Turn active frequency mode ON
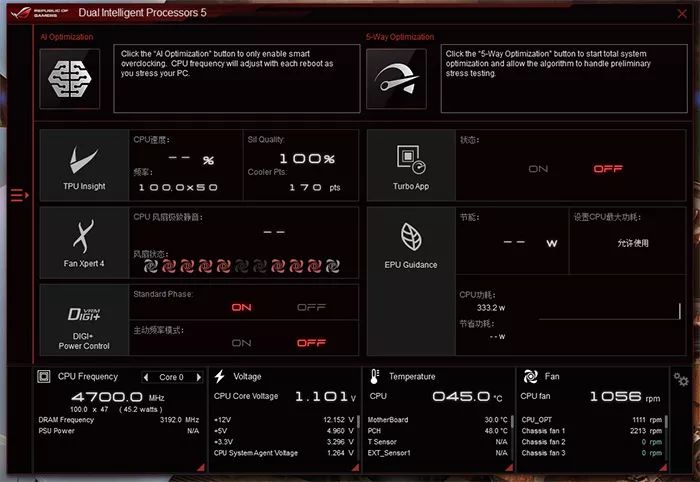Image resolution: width=700 pixels, height=482 pixels. (242, 343)
